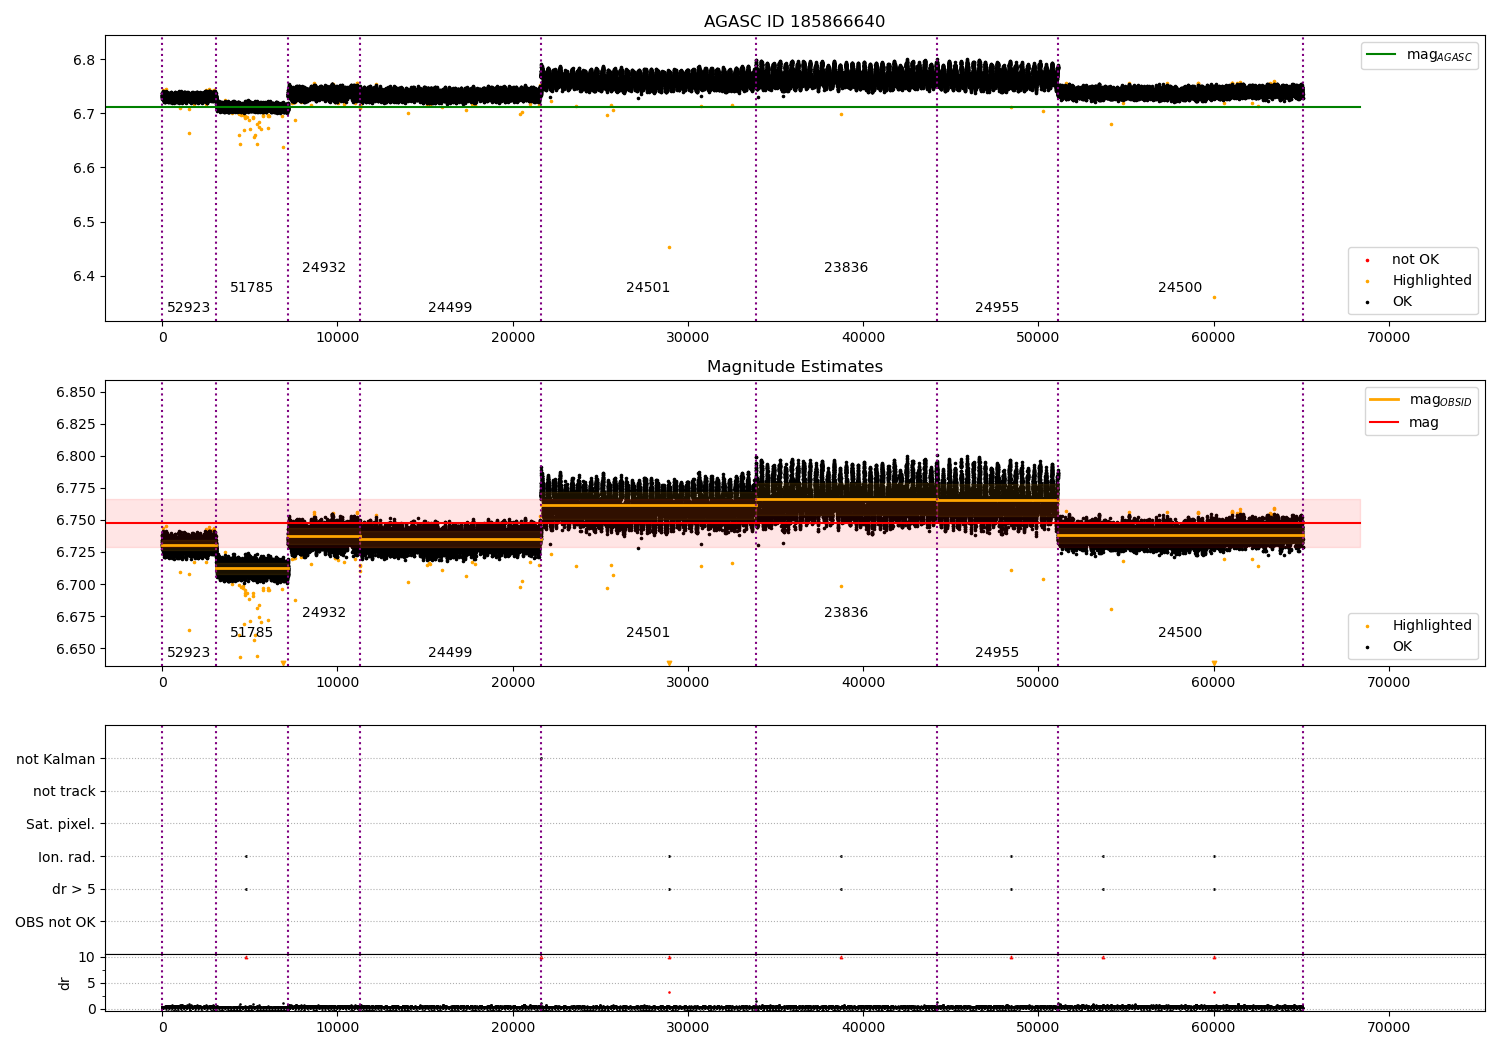Click 'Highlighted' in the top plot legend

(1431, 280)
